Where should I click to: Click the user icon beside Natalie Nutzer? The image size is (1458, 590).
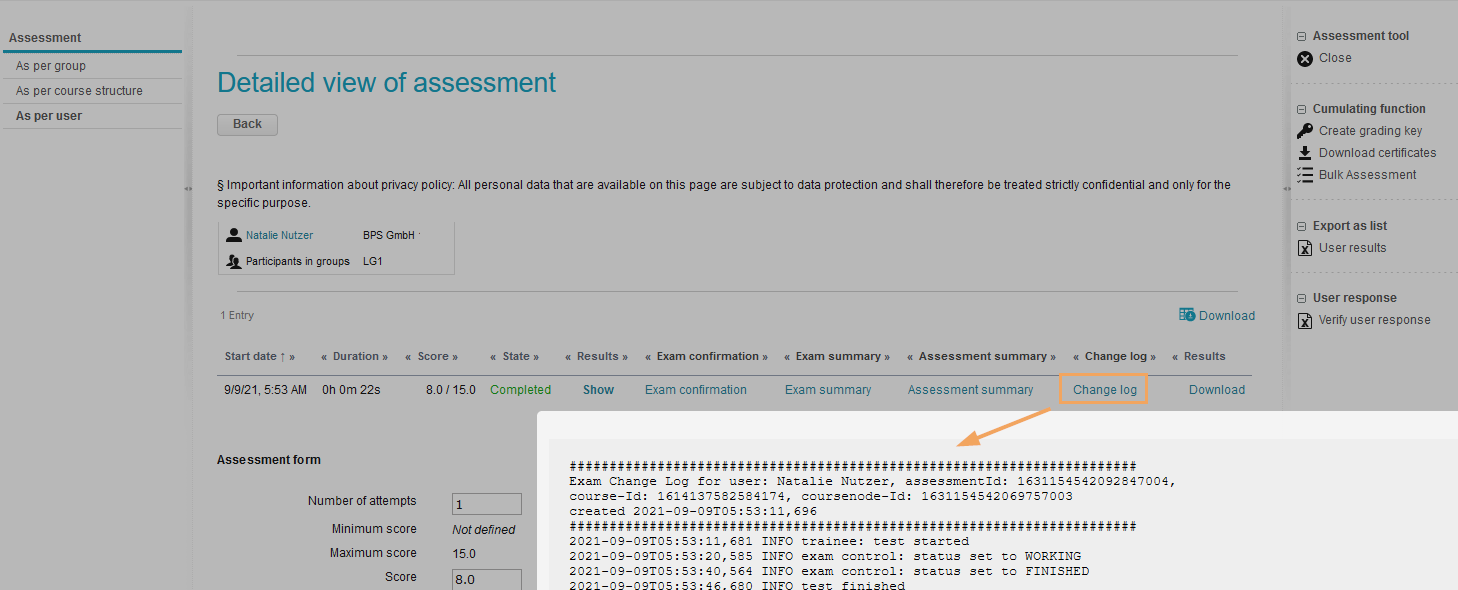(x=234, y=236)
